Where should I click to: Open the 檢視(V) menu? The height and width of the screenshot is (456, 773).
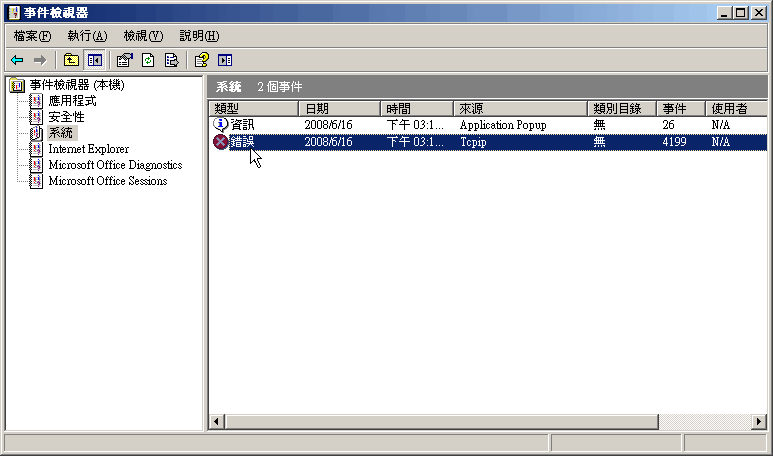(143, 36)
